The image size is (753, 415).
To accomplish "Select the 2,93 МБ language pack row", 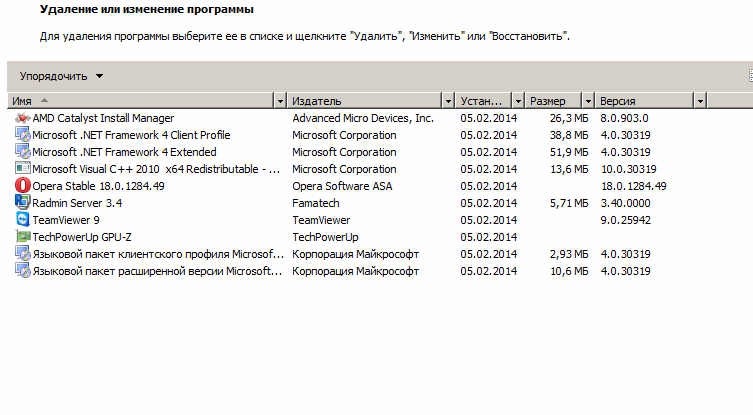I will [x=334, y=254].
